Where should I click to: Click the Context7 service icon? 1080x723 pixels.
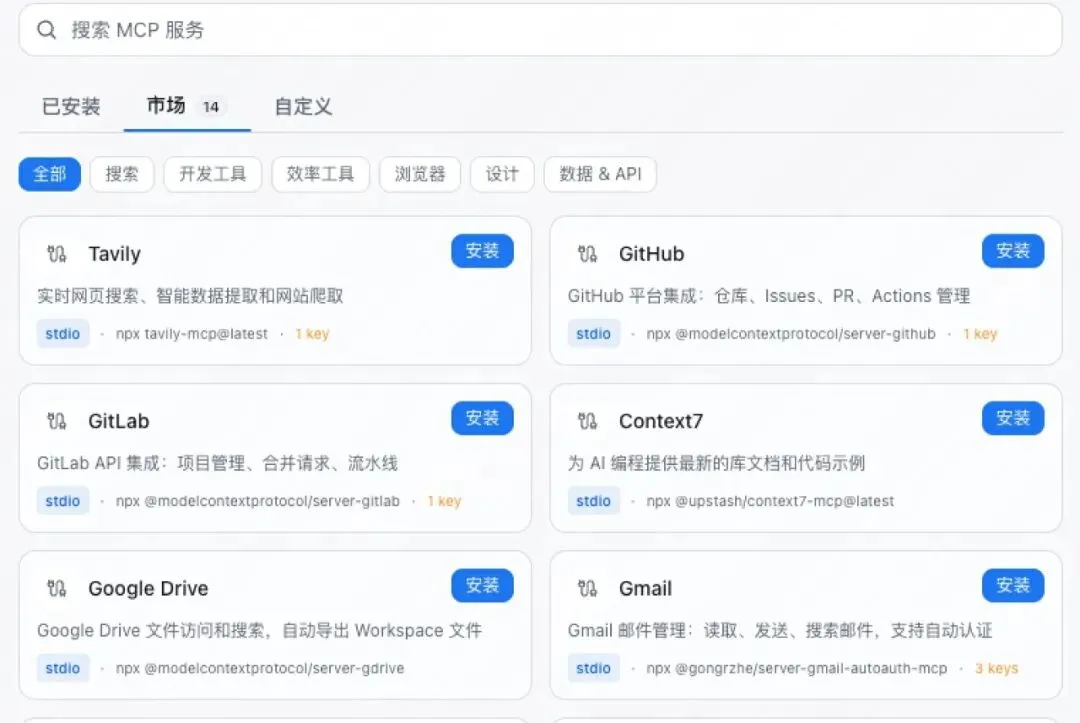tap(588, 421)
